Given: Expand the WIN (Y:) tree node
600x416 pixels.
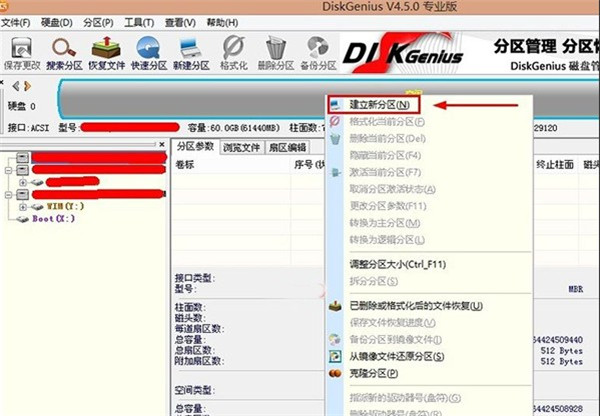Looking at the screenshot, I should (23, 207).
